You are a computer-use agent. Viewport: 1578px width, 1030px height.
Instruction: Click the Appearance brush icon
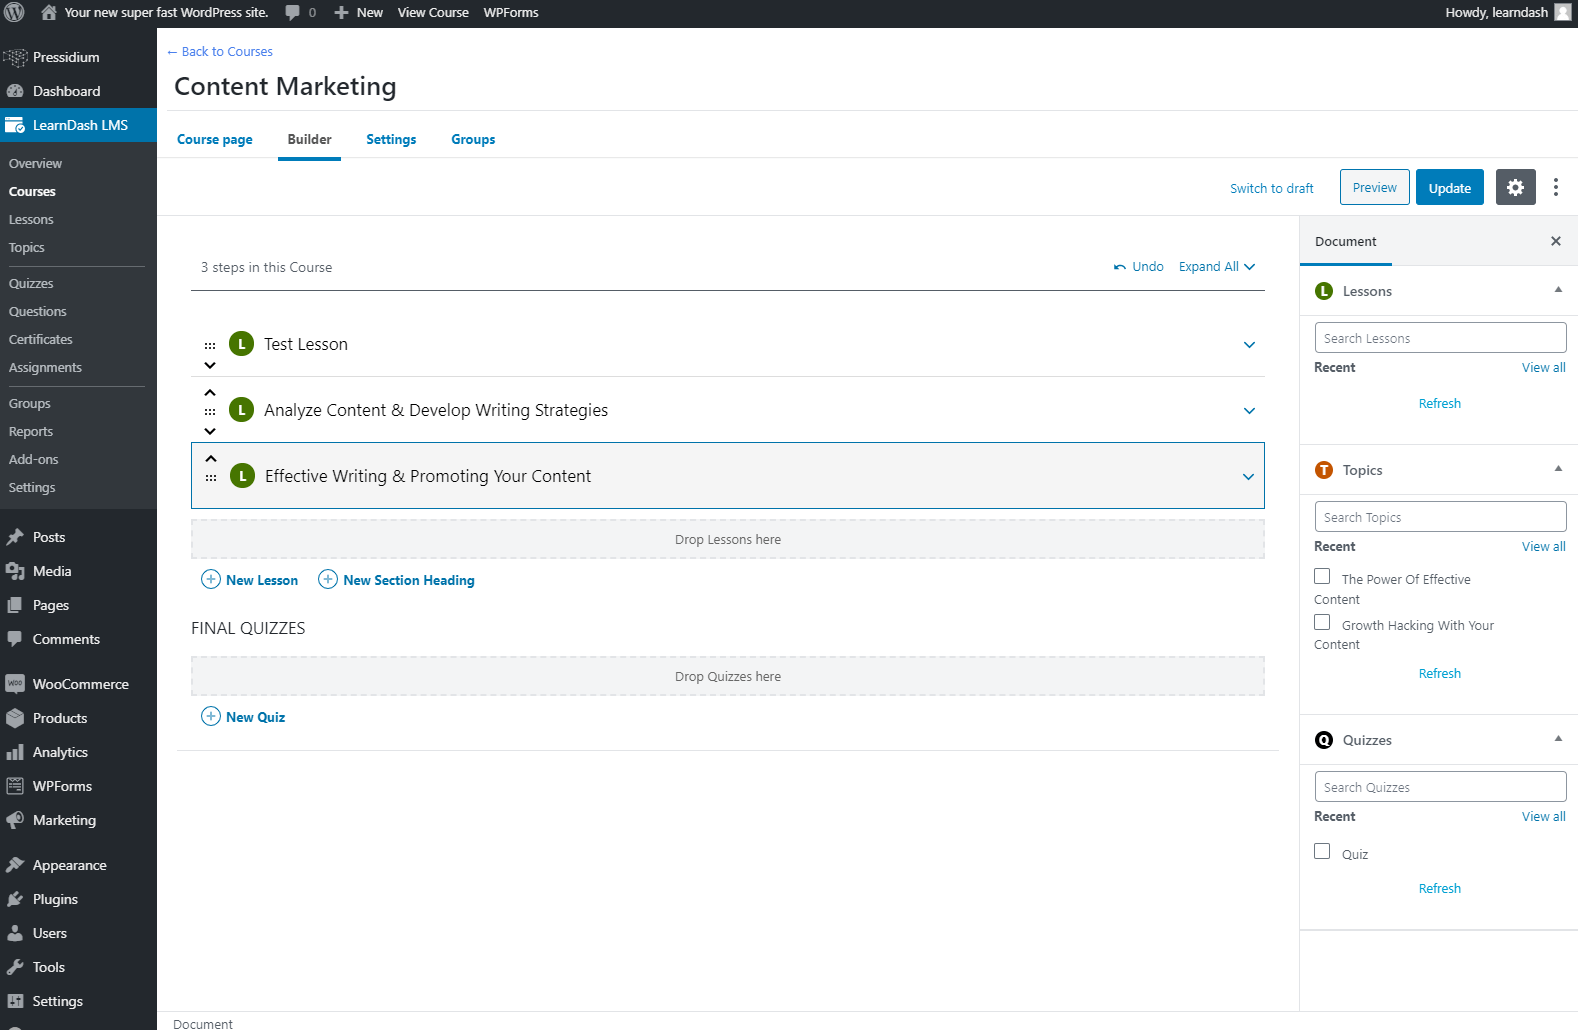(15, 865)
